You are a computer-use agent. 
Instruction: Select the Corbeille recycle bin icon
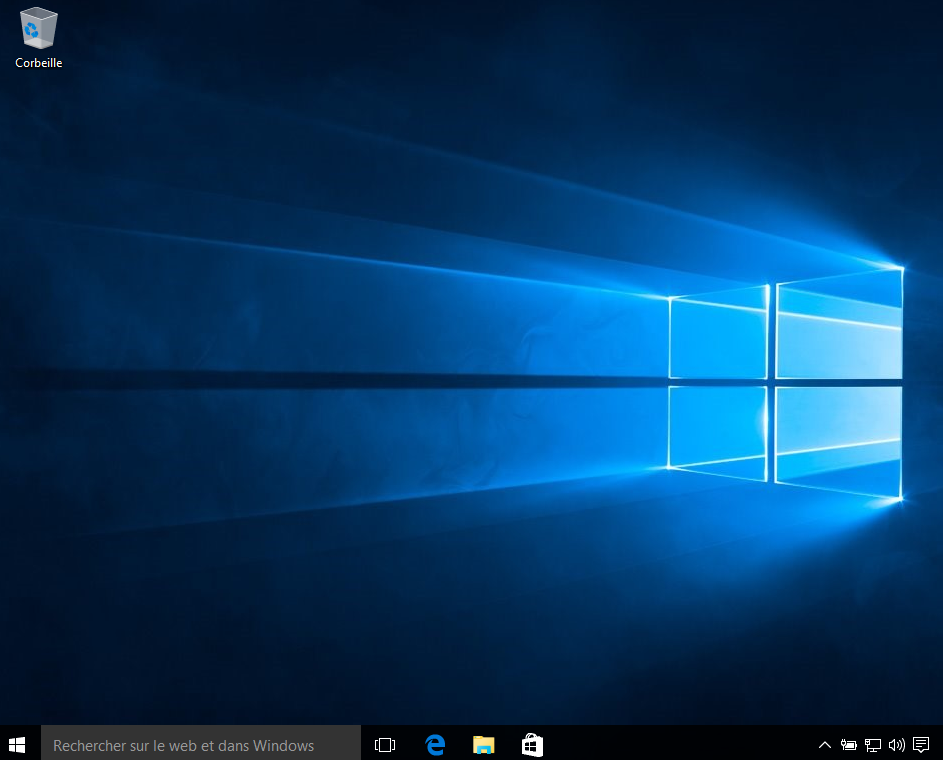pos(38,37)
